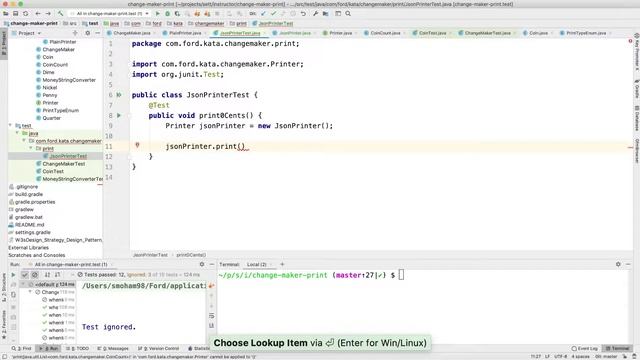This screenshot has width=640, height=360.
Task: Switch to JsonPrinter.java editor tab
Action: tap(295, 33)
